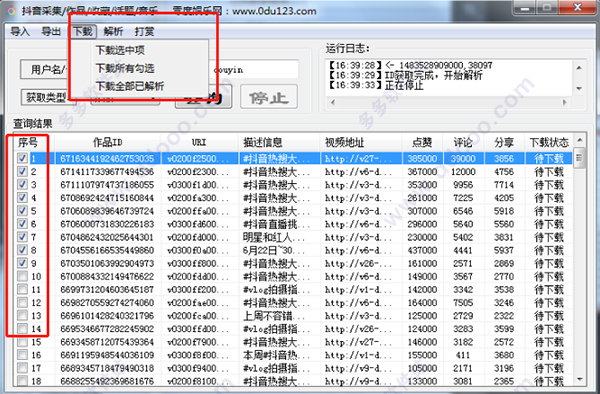
Task: Open the 导入 menu
Action: click(x=20, y=31)
